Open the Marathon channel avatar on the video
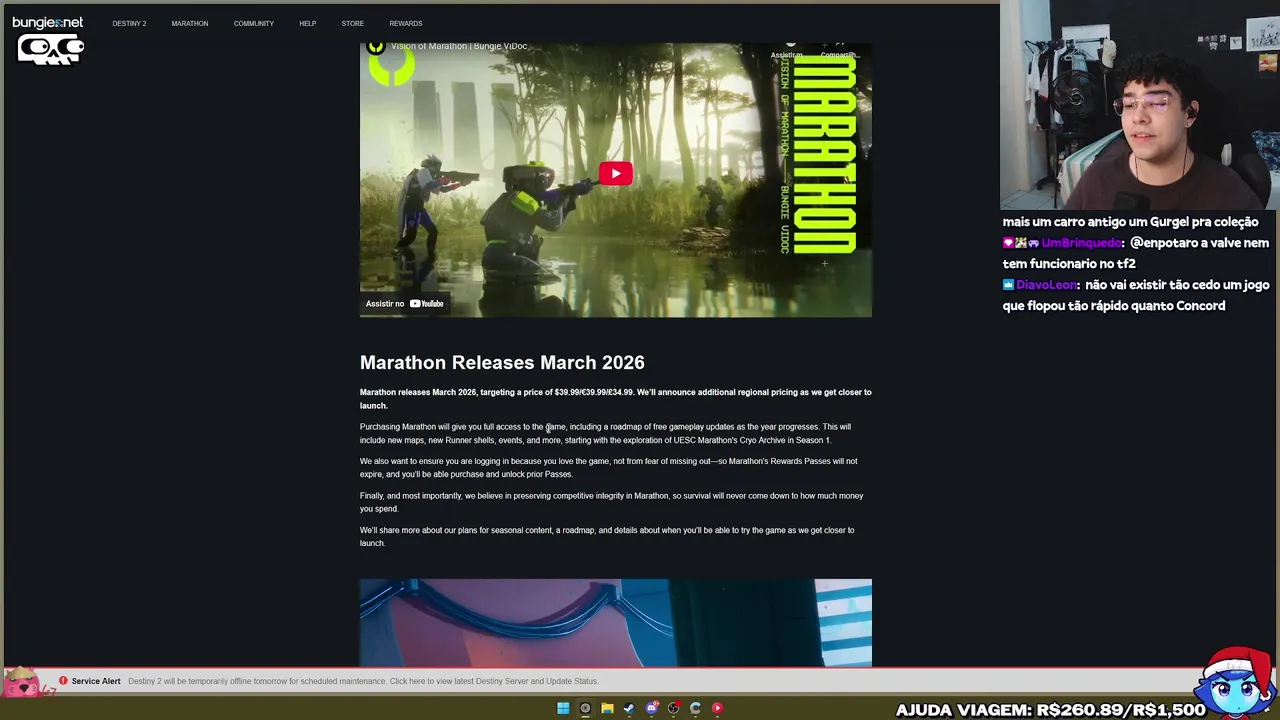Screen dimensions: 1280x720 coord(375,46)
